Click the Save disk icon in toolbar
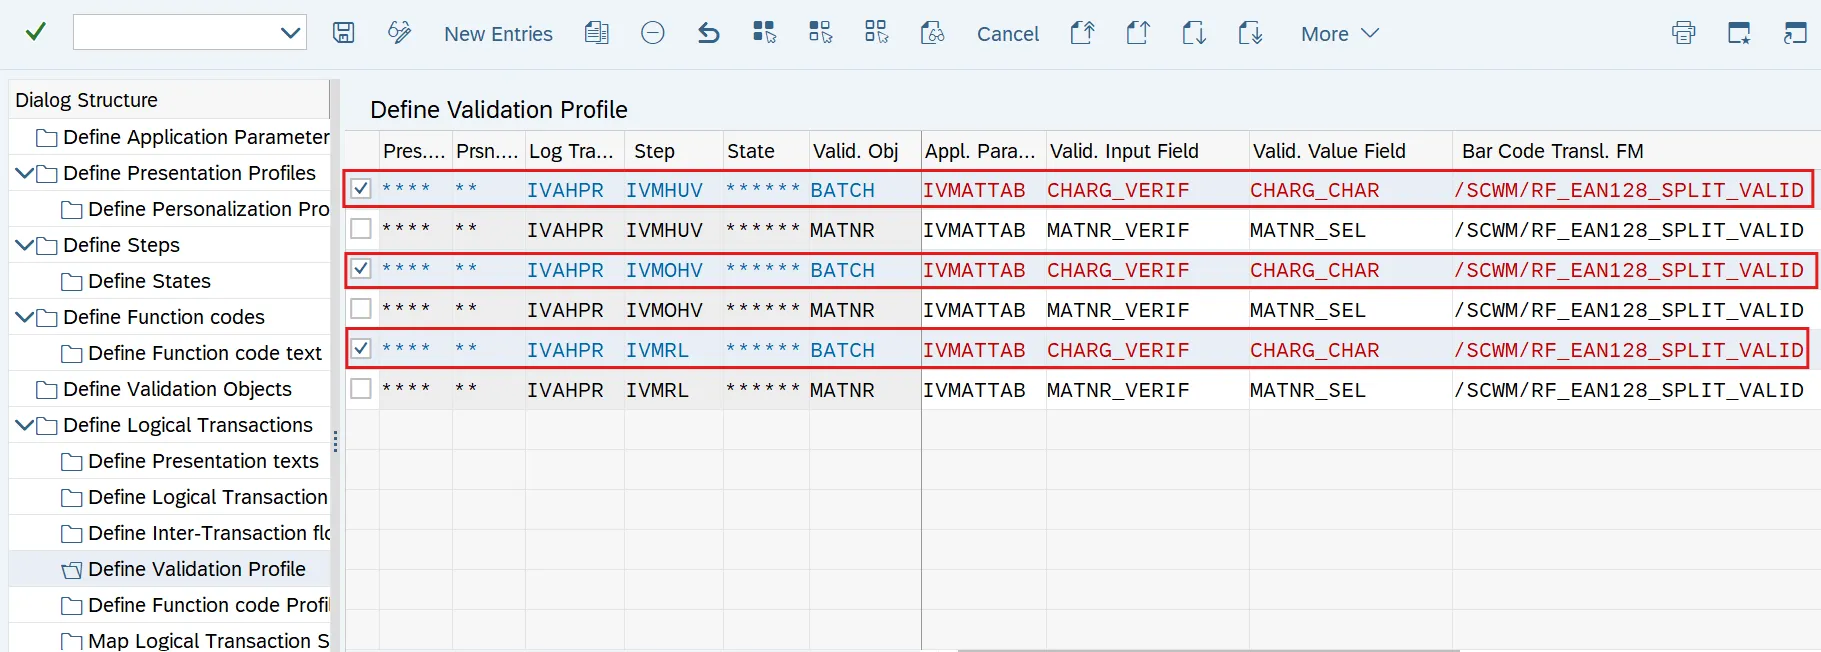Image resolution: width=1821 pixels, height=652 pixels. [343, 33]
